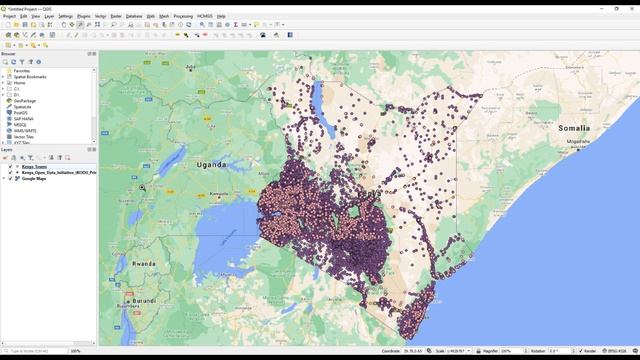The width and height of the screenshot is (640, 360).
Task: Click the plugin icon at the digitizing toolbar's right end
Action: [x=290, y=35]
